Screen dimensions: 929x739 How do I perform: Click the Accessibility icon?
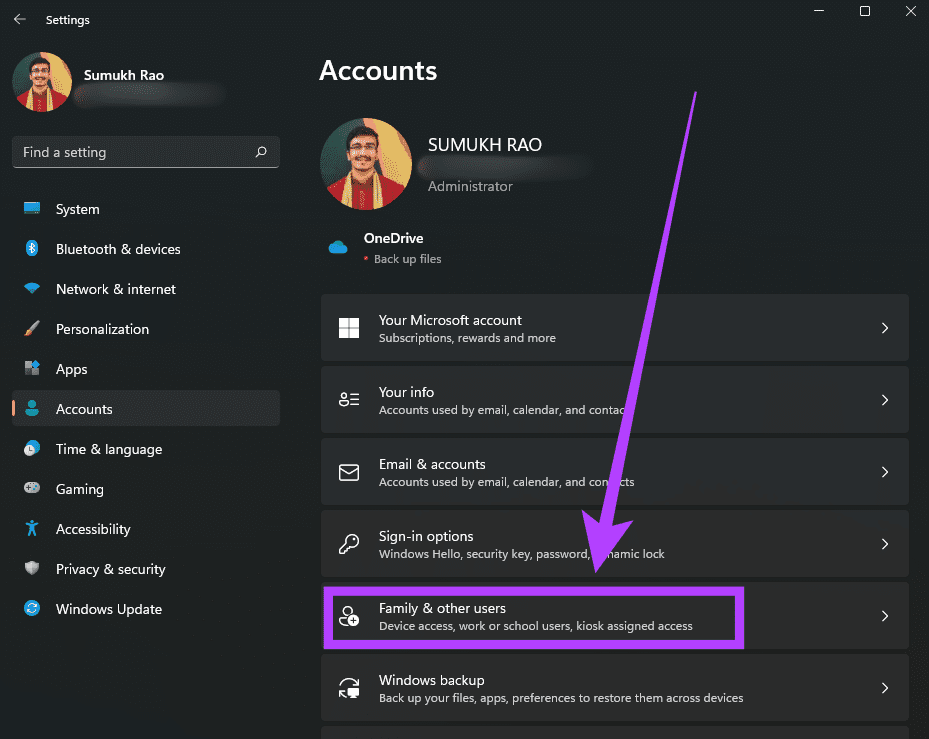30,529
